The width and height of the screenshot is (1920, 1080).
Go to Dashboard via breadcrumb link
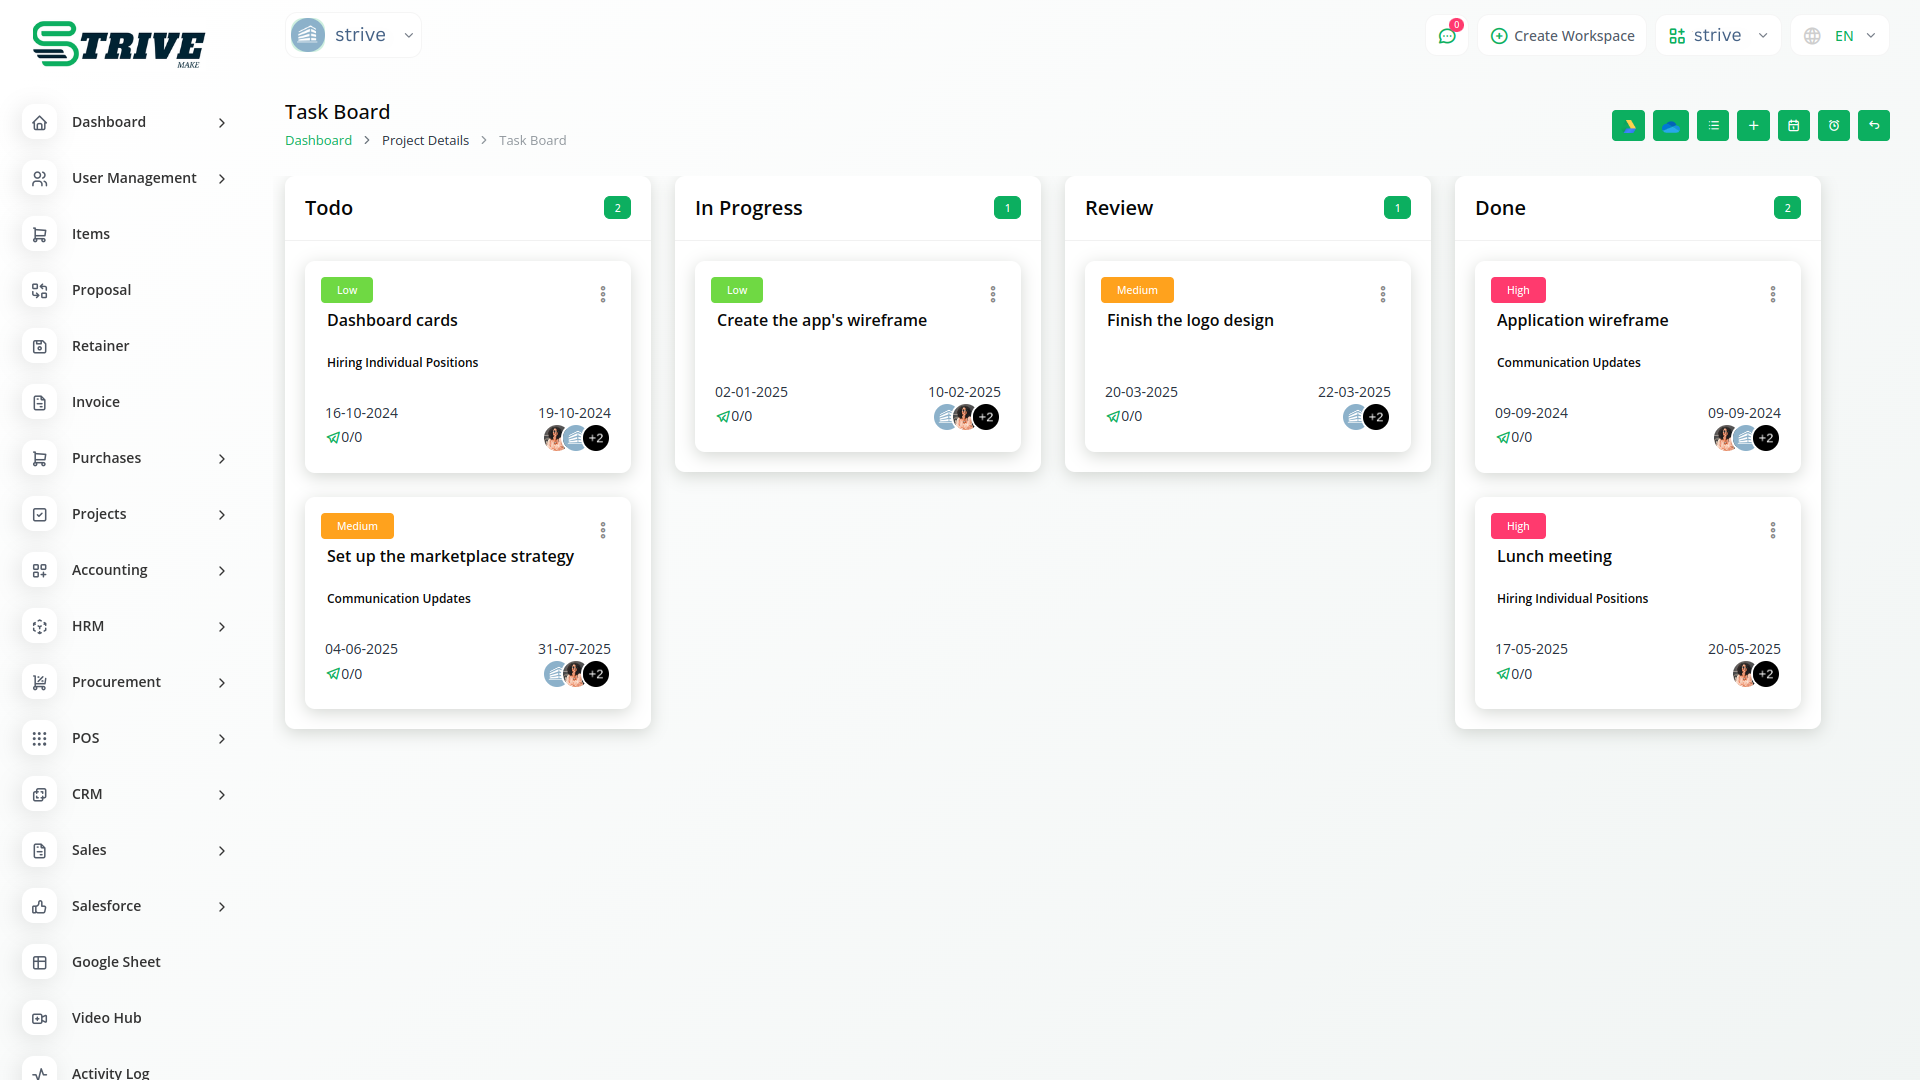tap(318, 141)
